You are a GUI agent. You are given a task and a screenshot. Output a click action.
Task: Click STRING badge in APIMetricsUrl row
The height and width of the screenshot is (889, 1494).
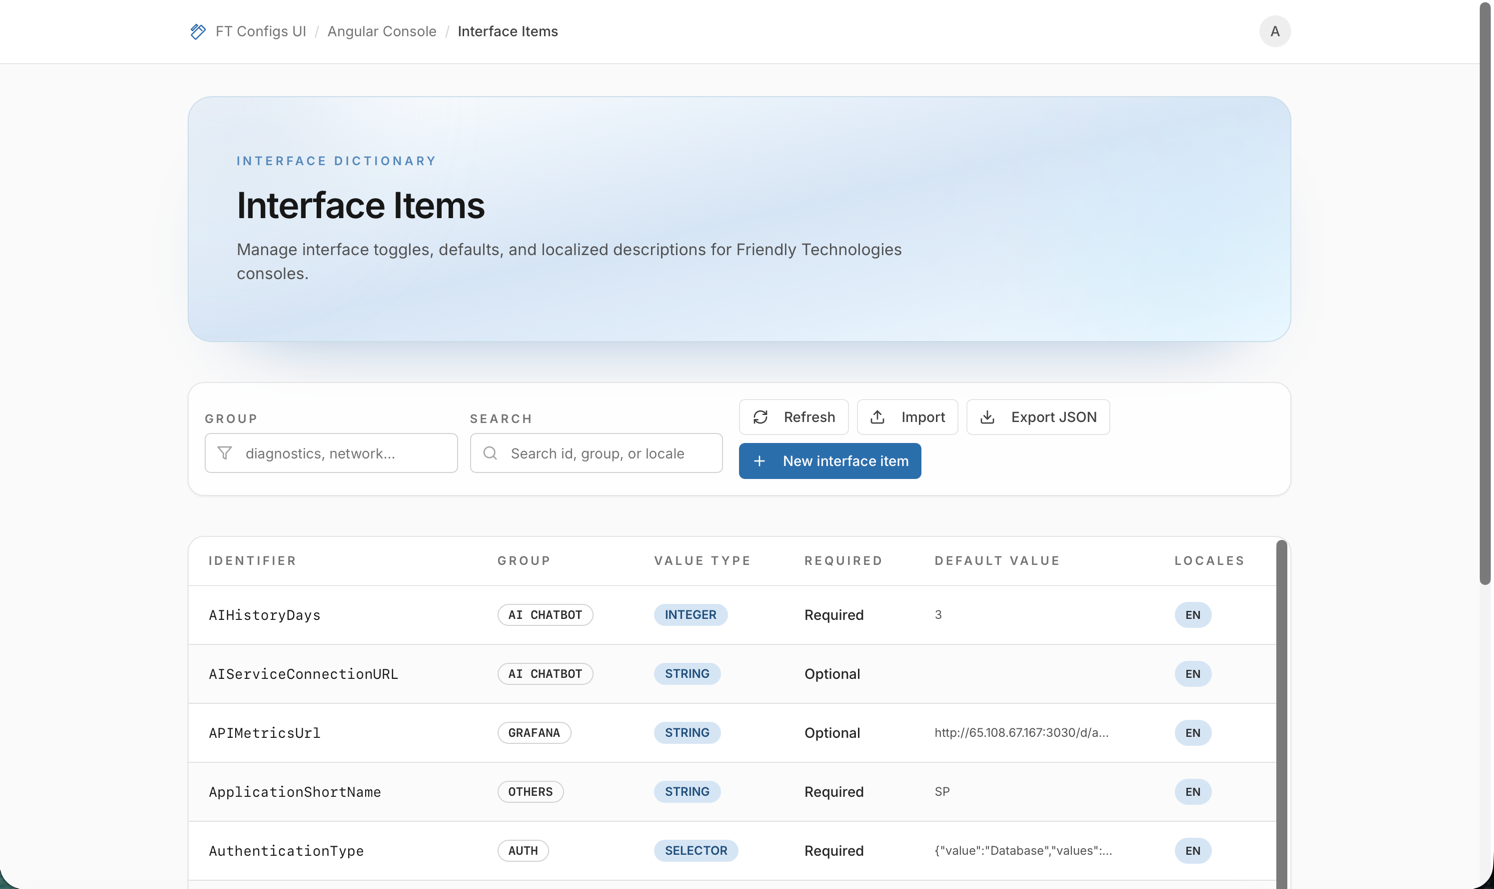687,733
